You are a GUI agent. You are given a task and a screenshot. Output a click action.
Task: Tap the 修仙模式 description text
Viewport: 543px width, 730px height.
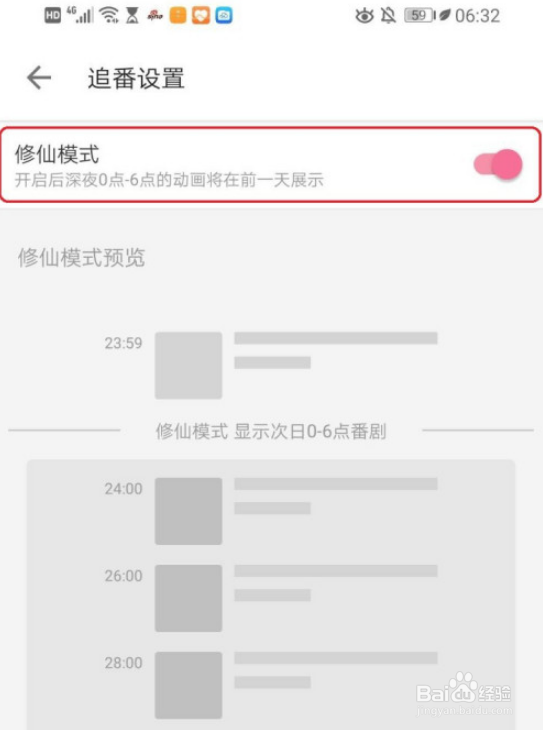169,180
